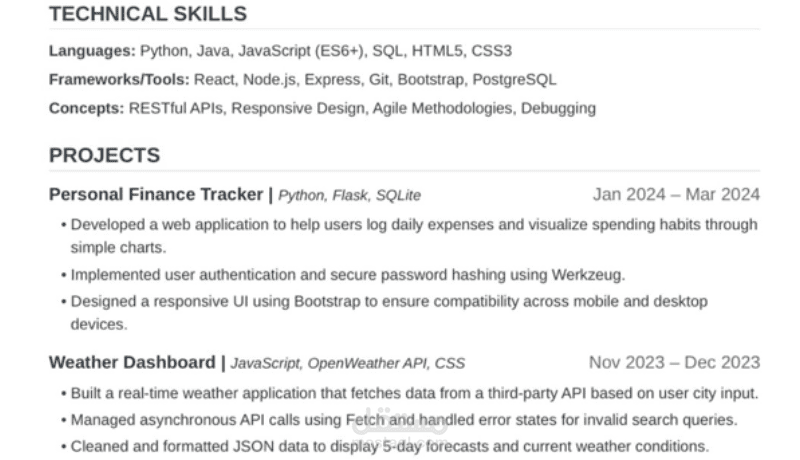The height and width of the screenshot is (460, 800).
Task: Click the bullet about formatted JSON data
Action: pos(385,446)
